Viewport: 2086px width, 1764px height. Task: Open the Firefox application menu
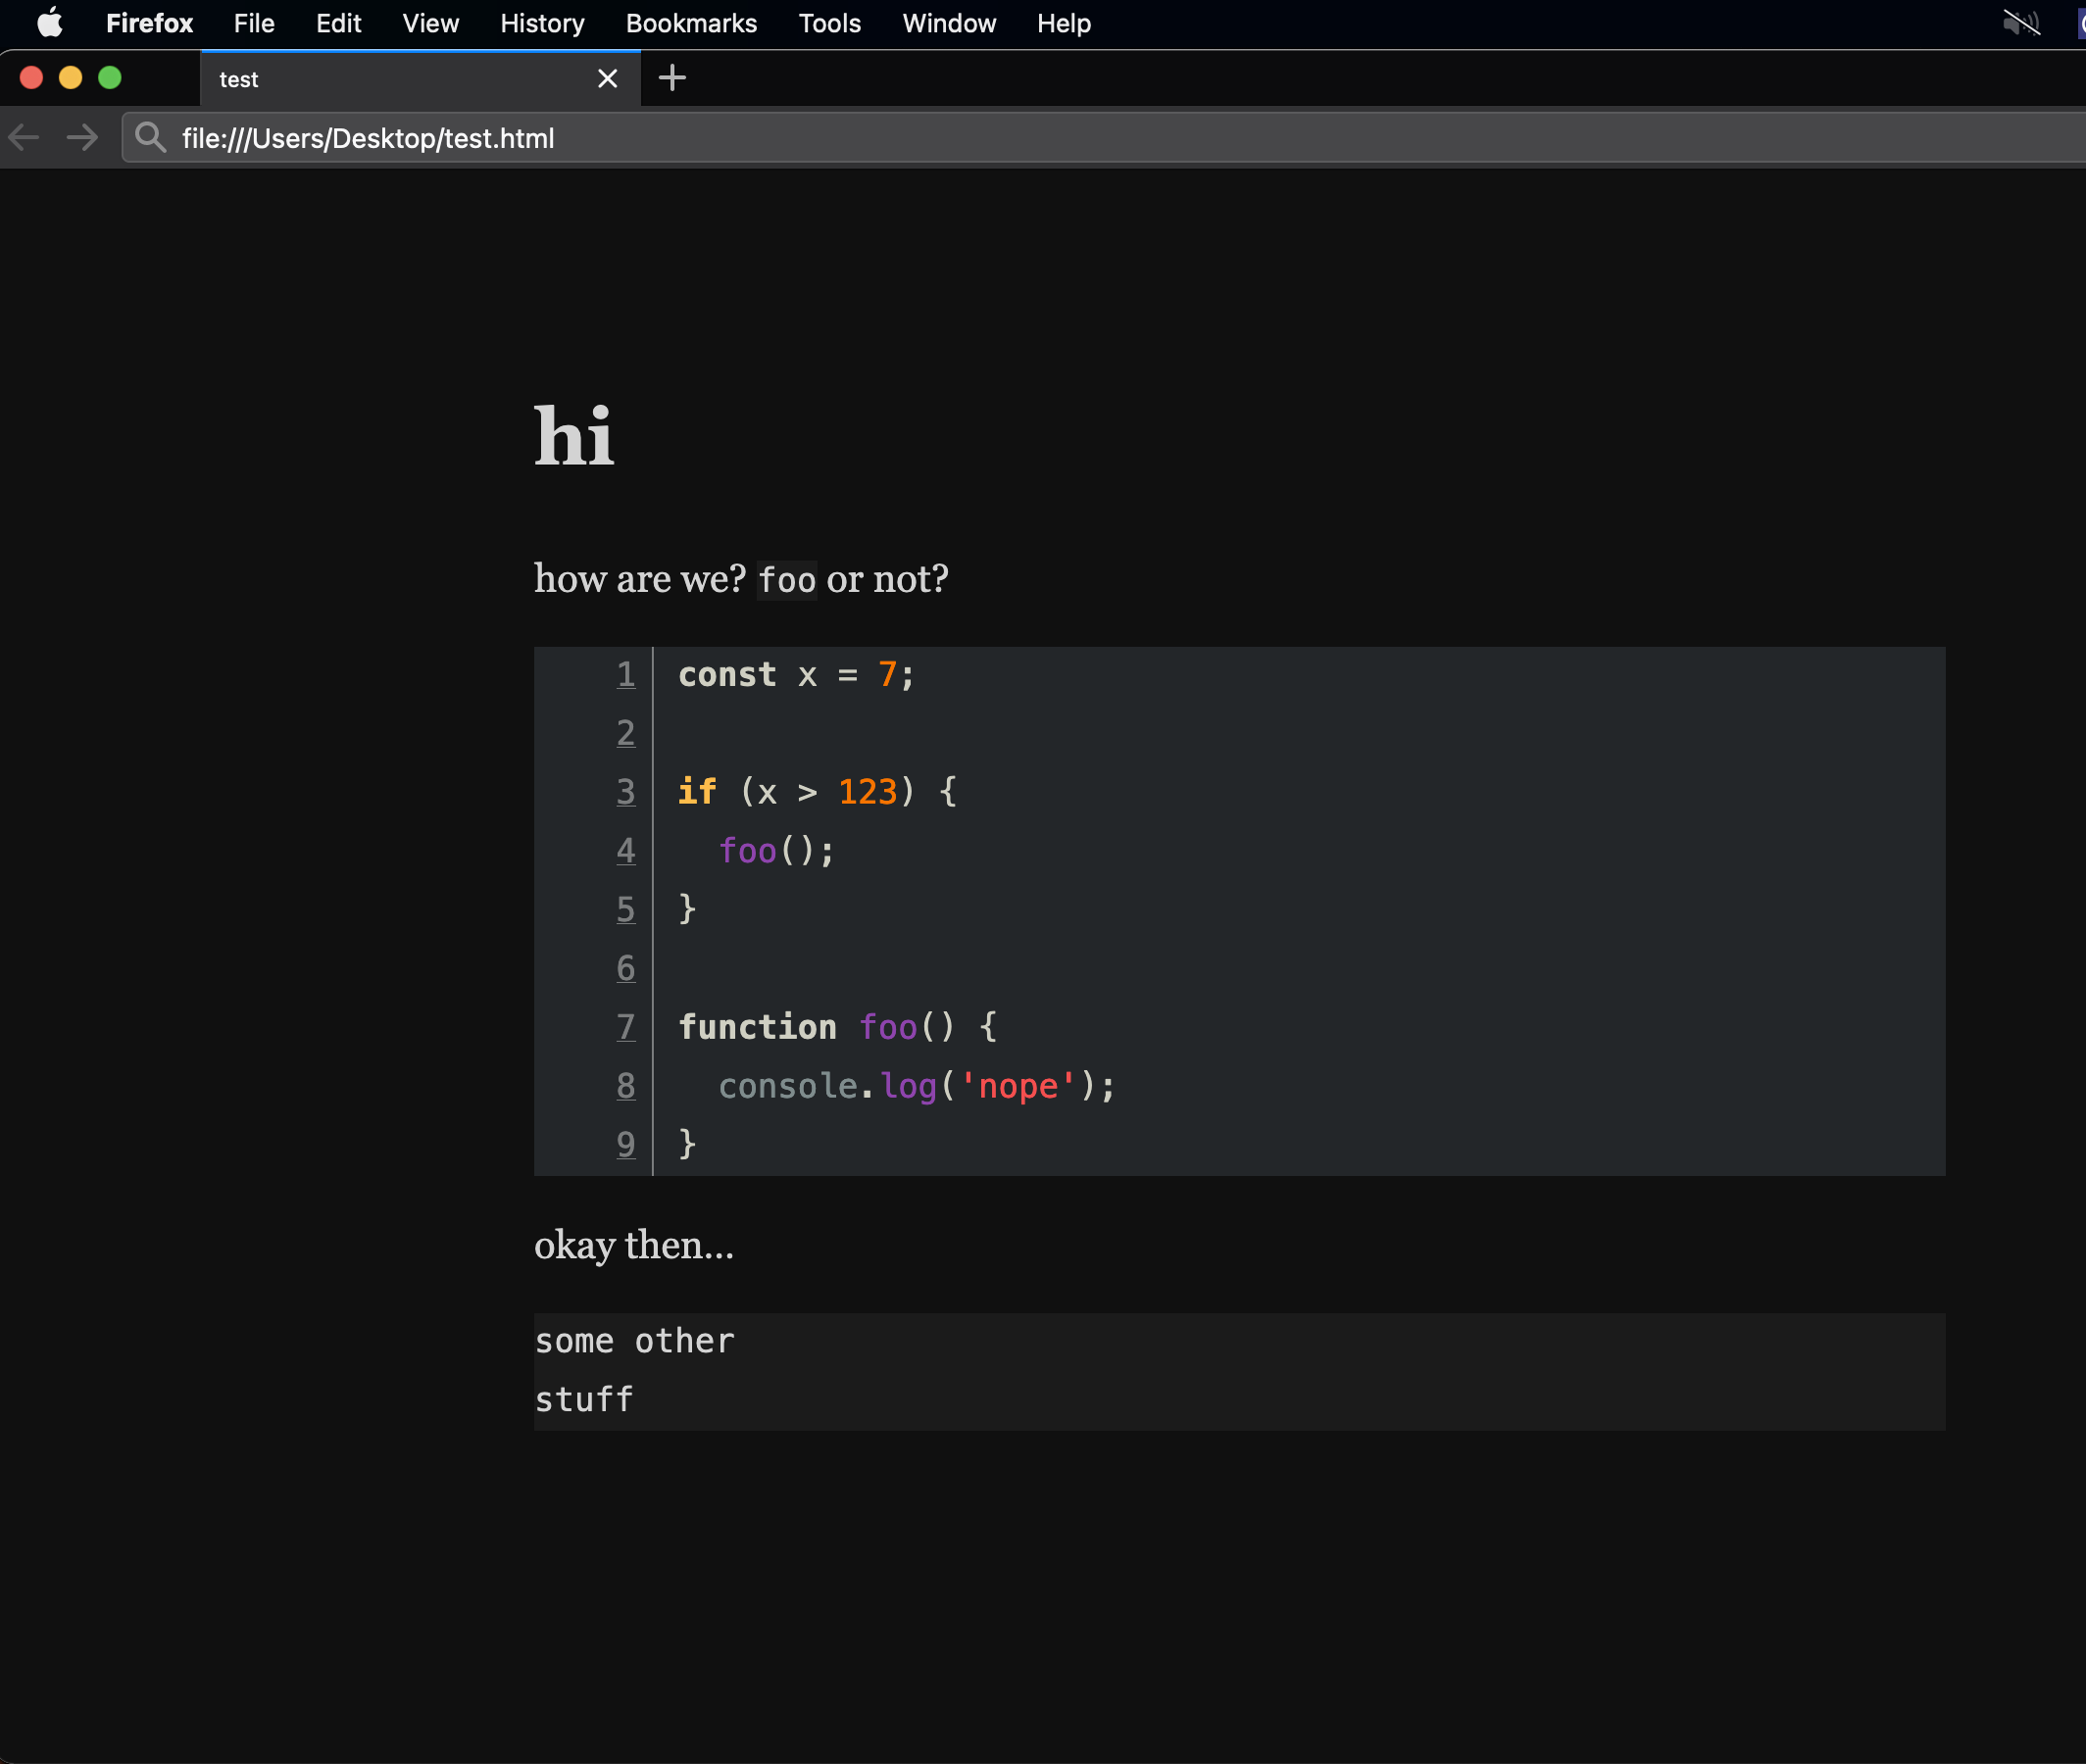click(x=149, y=23)
